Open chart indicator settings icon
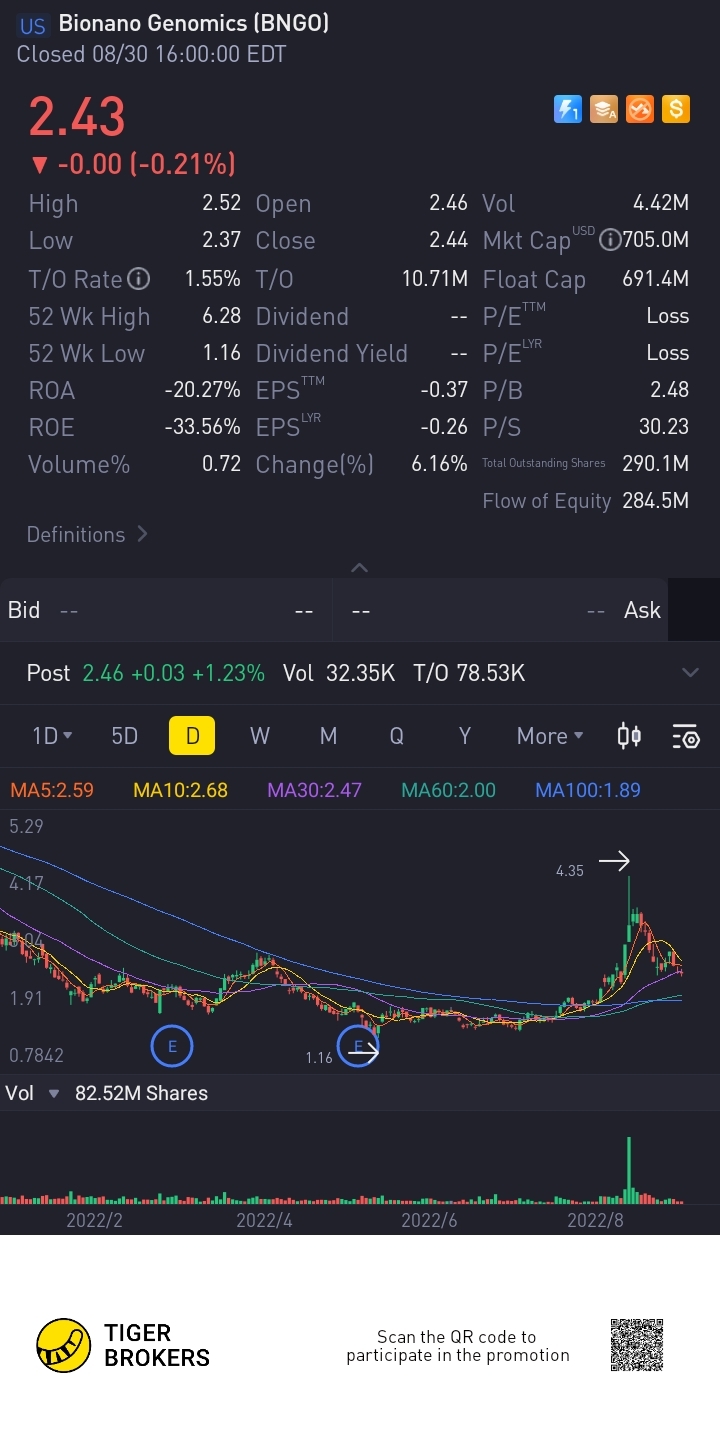The width and height of the screenshot is (720, 1456). [686, 737]
